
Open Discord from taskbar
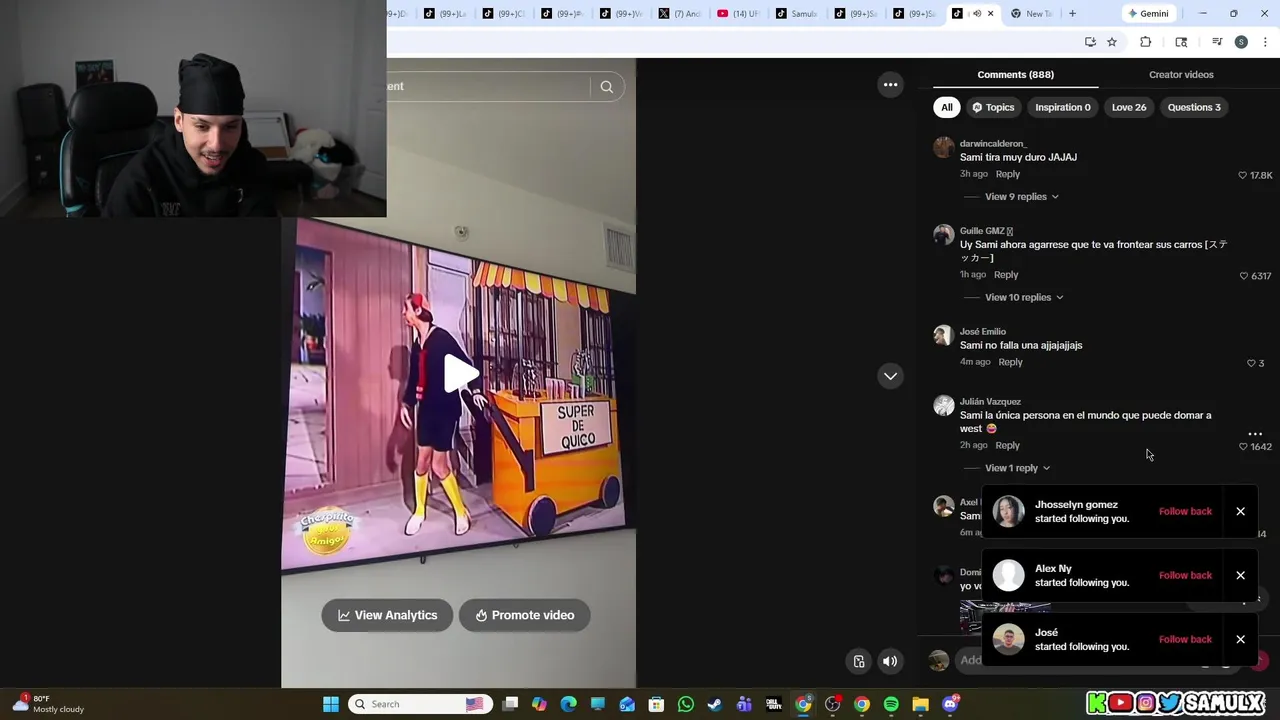tap(950, 704)
